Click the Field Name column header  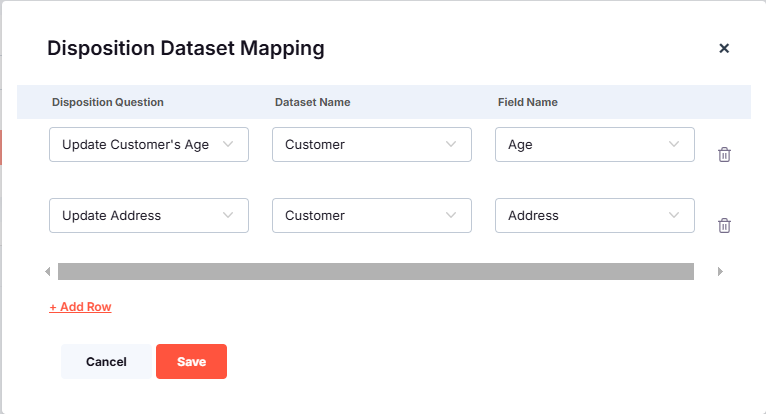coord(528,102)
